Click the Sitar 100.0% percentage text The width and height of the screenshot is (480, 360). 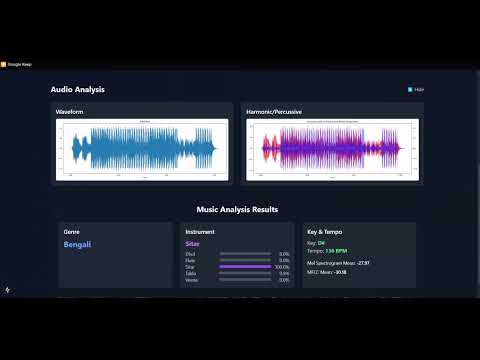click(x=282, y=267)
